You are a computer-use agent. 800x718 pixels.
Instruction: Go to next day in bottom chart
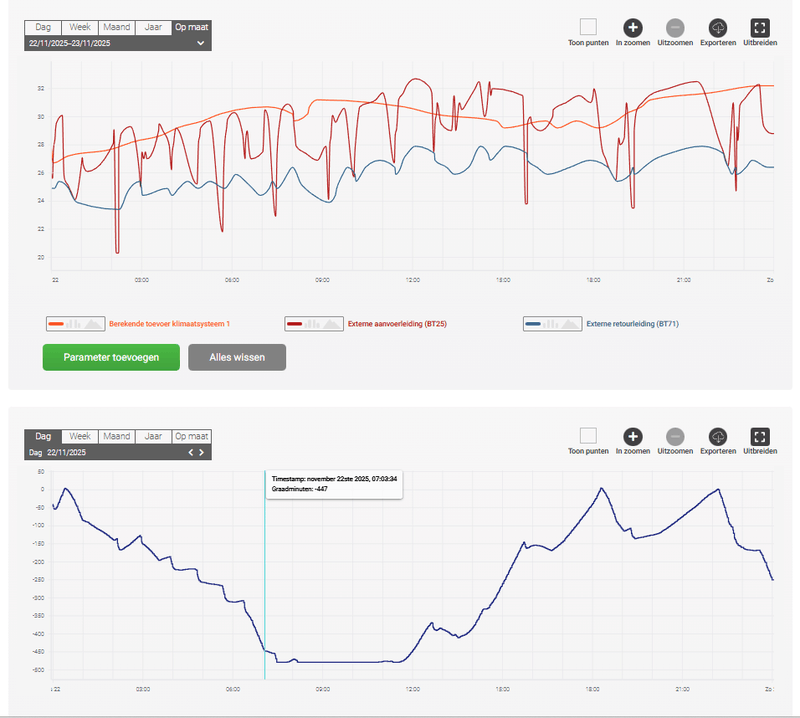coord(202,452)
